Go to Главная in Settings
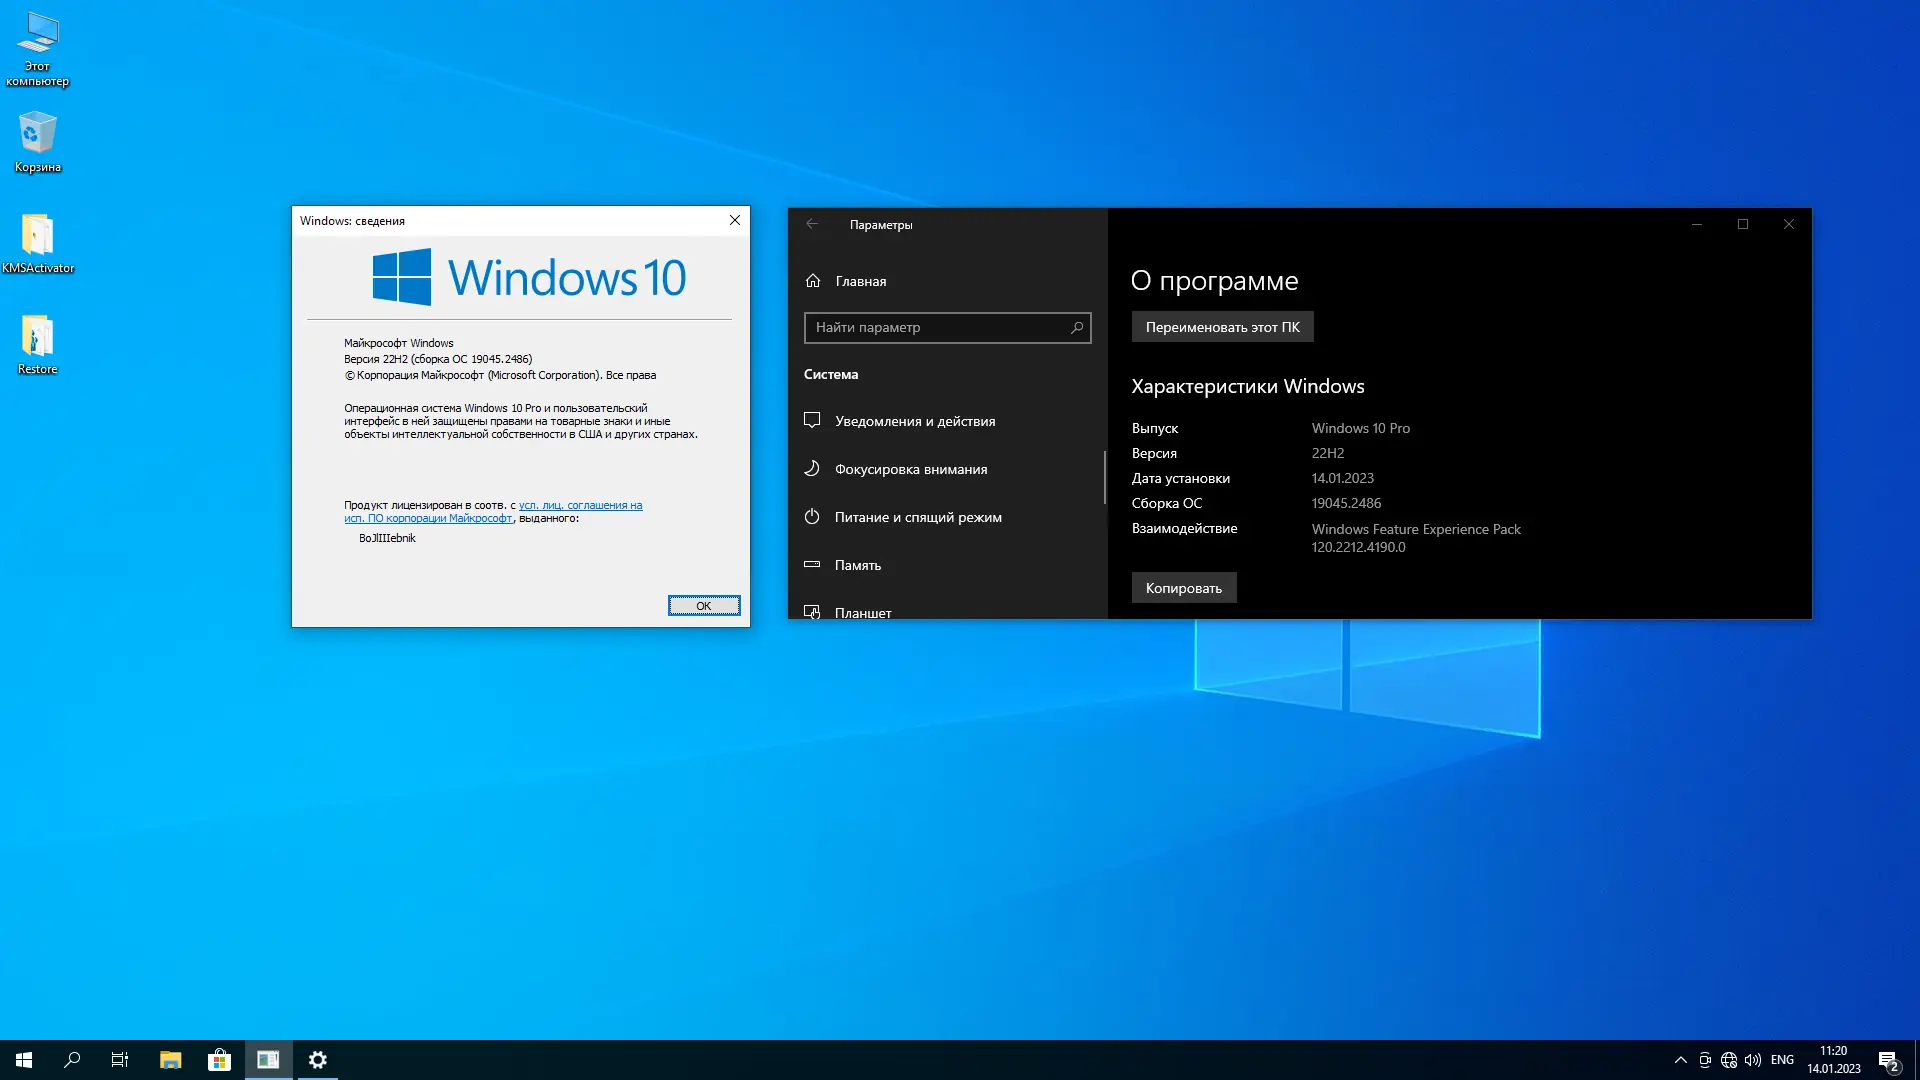This screenshot has width=1920, height=1080. 860,281
